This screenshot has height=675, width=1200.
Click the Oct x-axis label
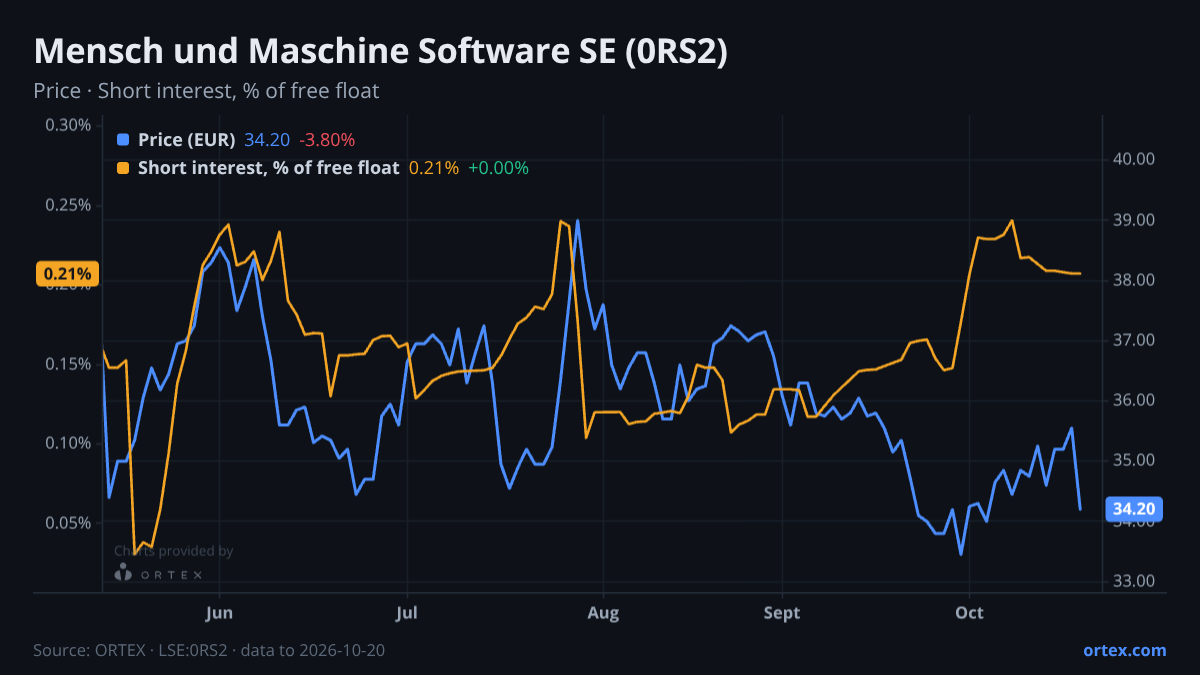click(969, 613)
